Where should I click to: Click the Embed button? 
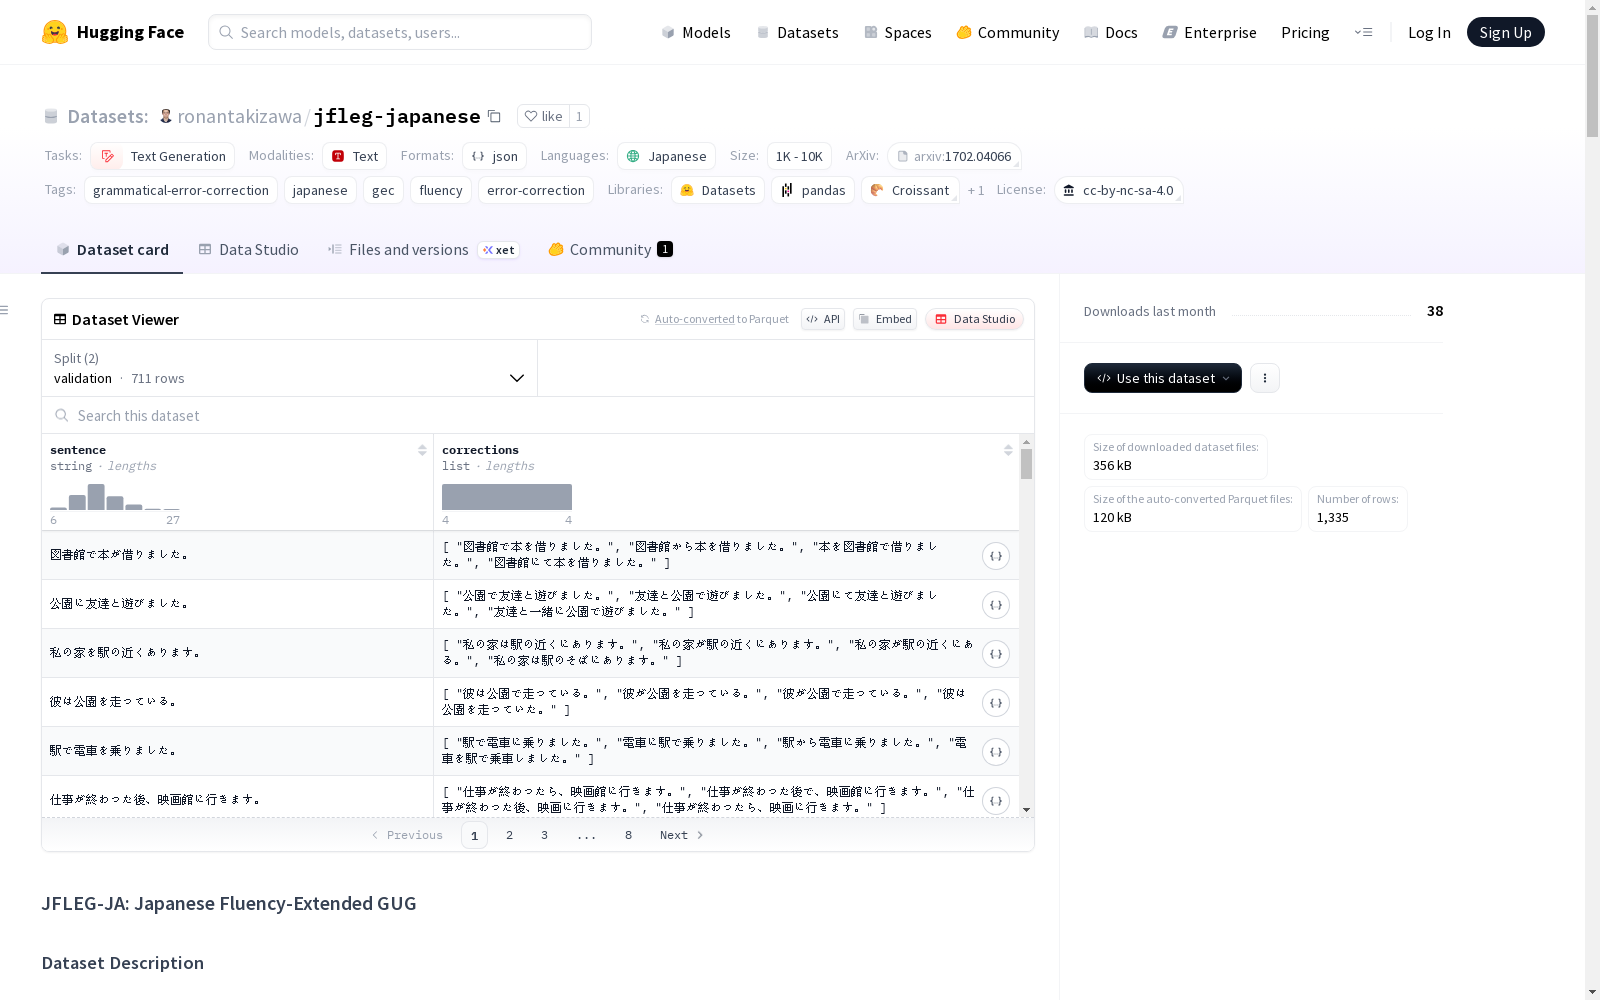pos(885,319)
